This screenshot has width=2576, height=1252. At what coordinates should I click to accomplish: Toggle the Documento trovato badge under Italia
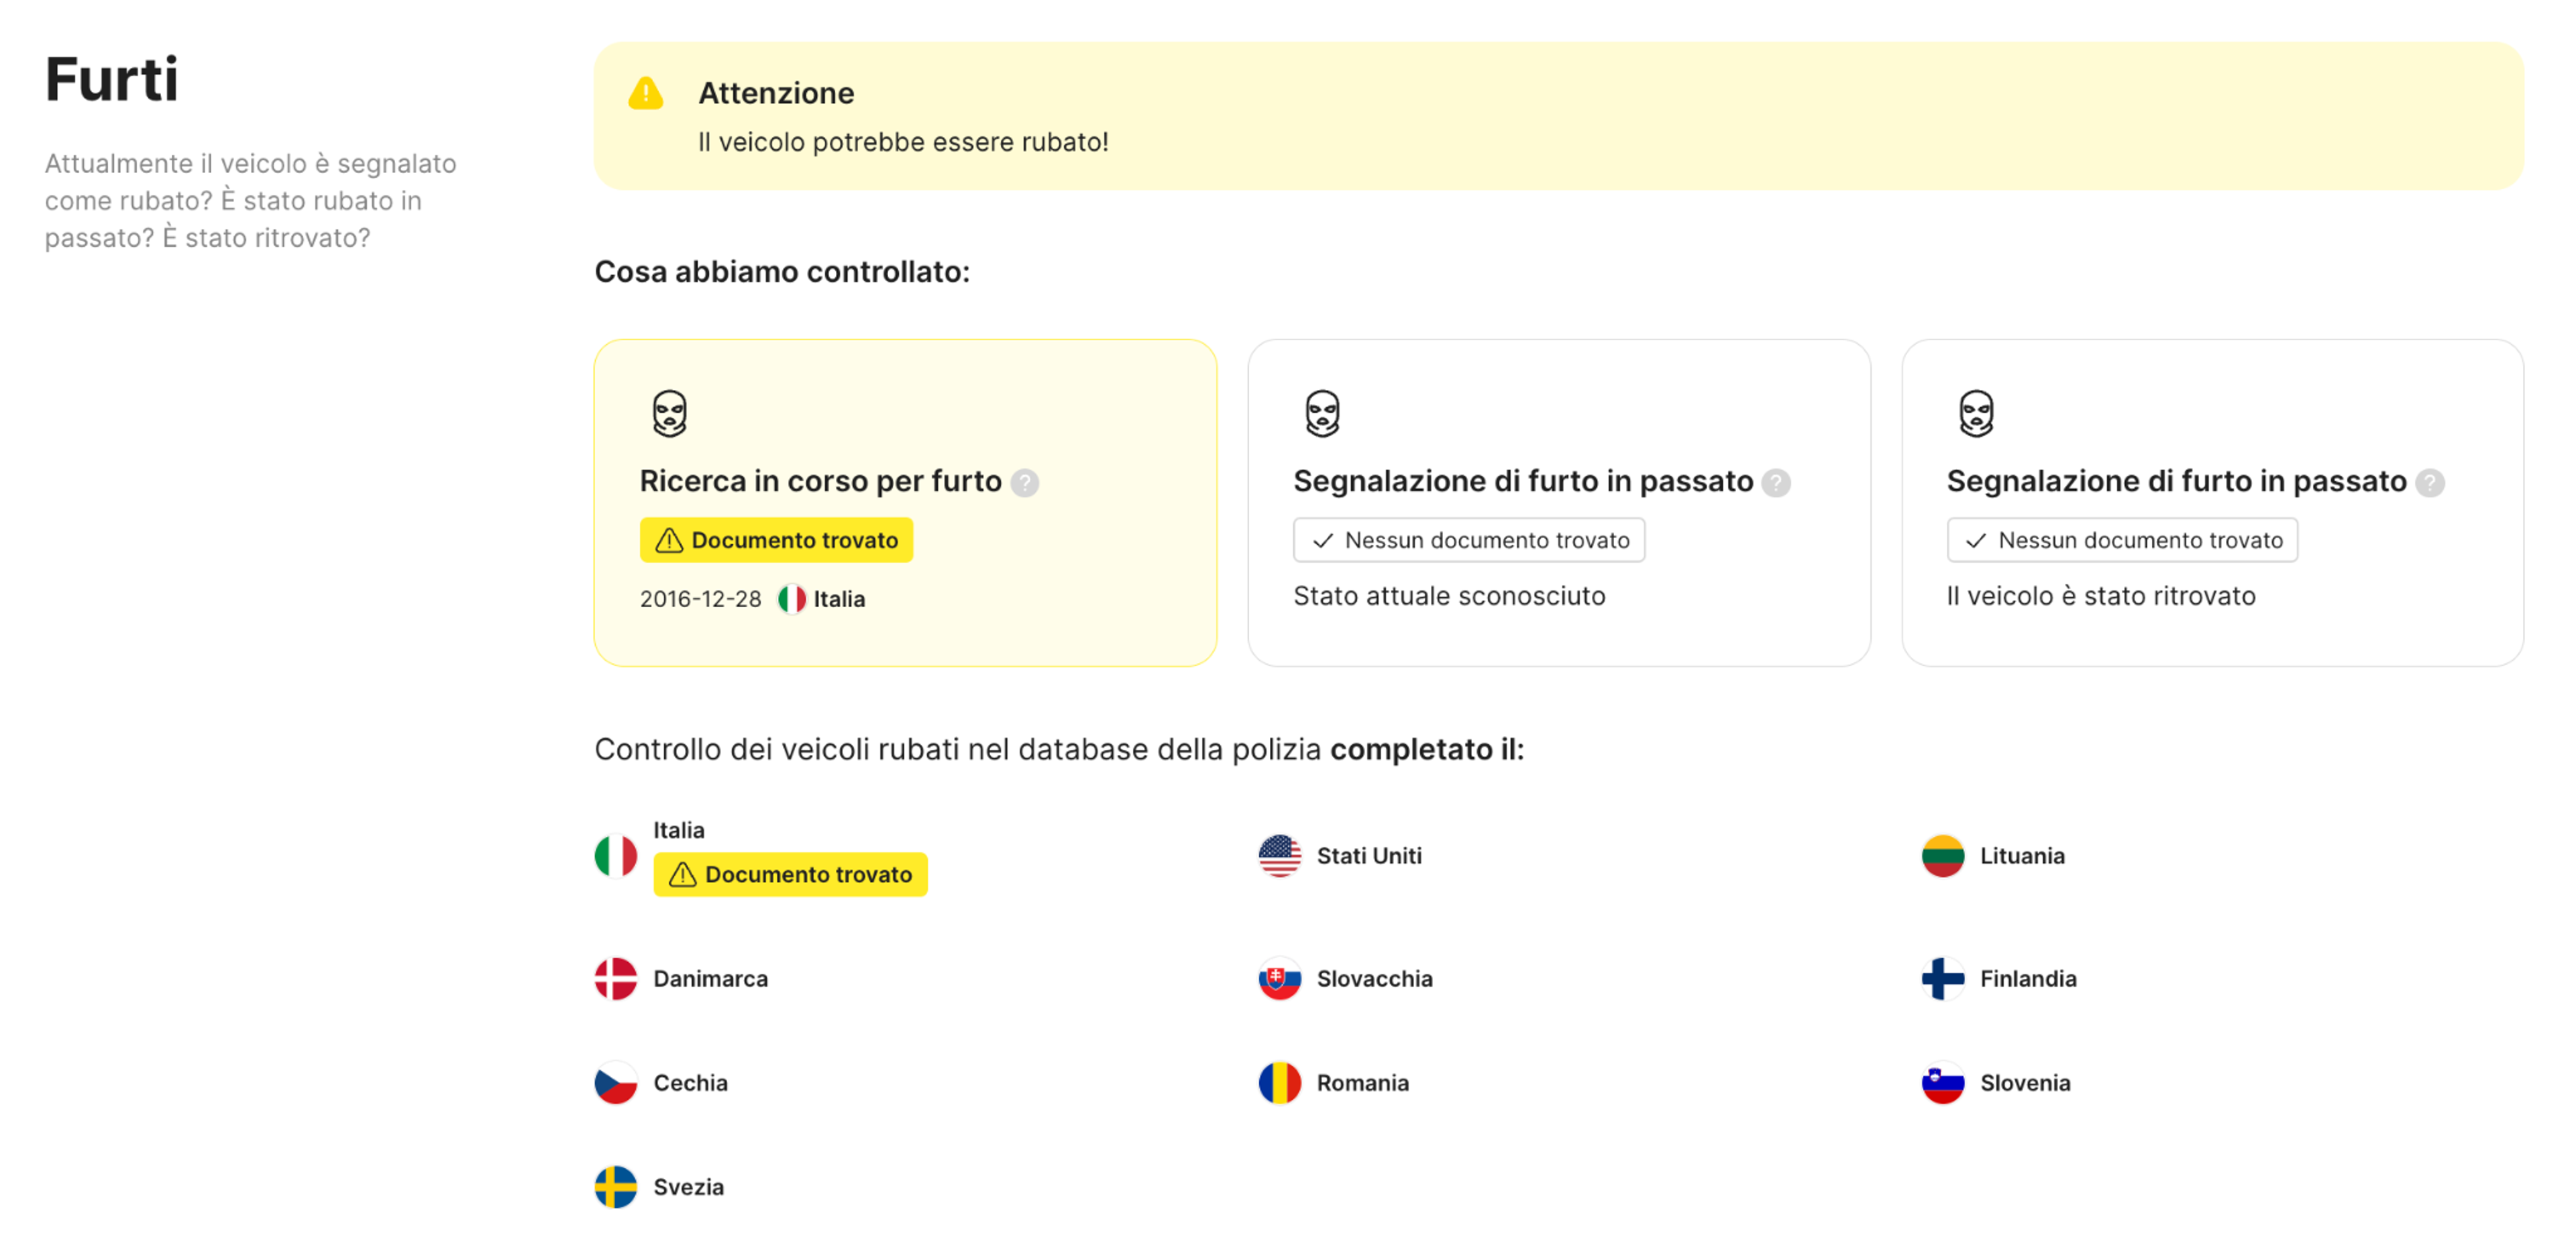[x=790, y=873]
